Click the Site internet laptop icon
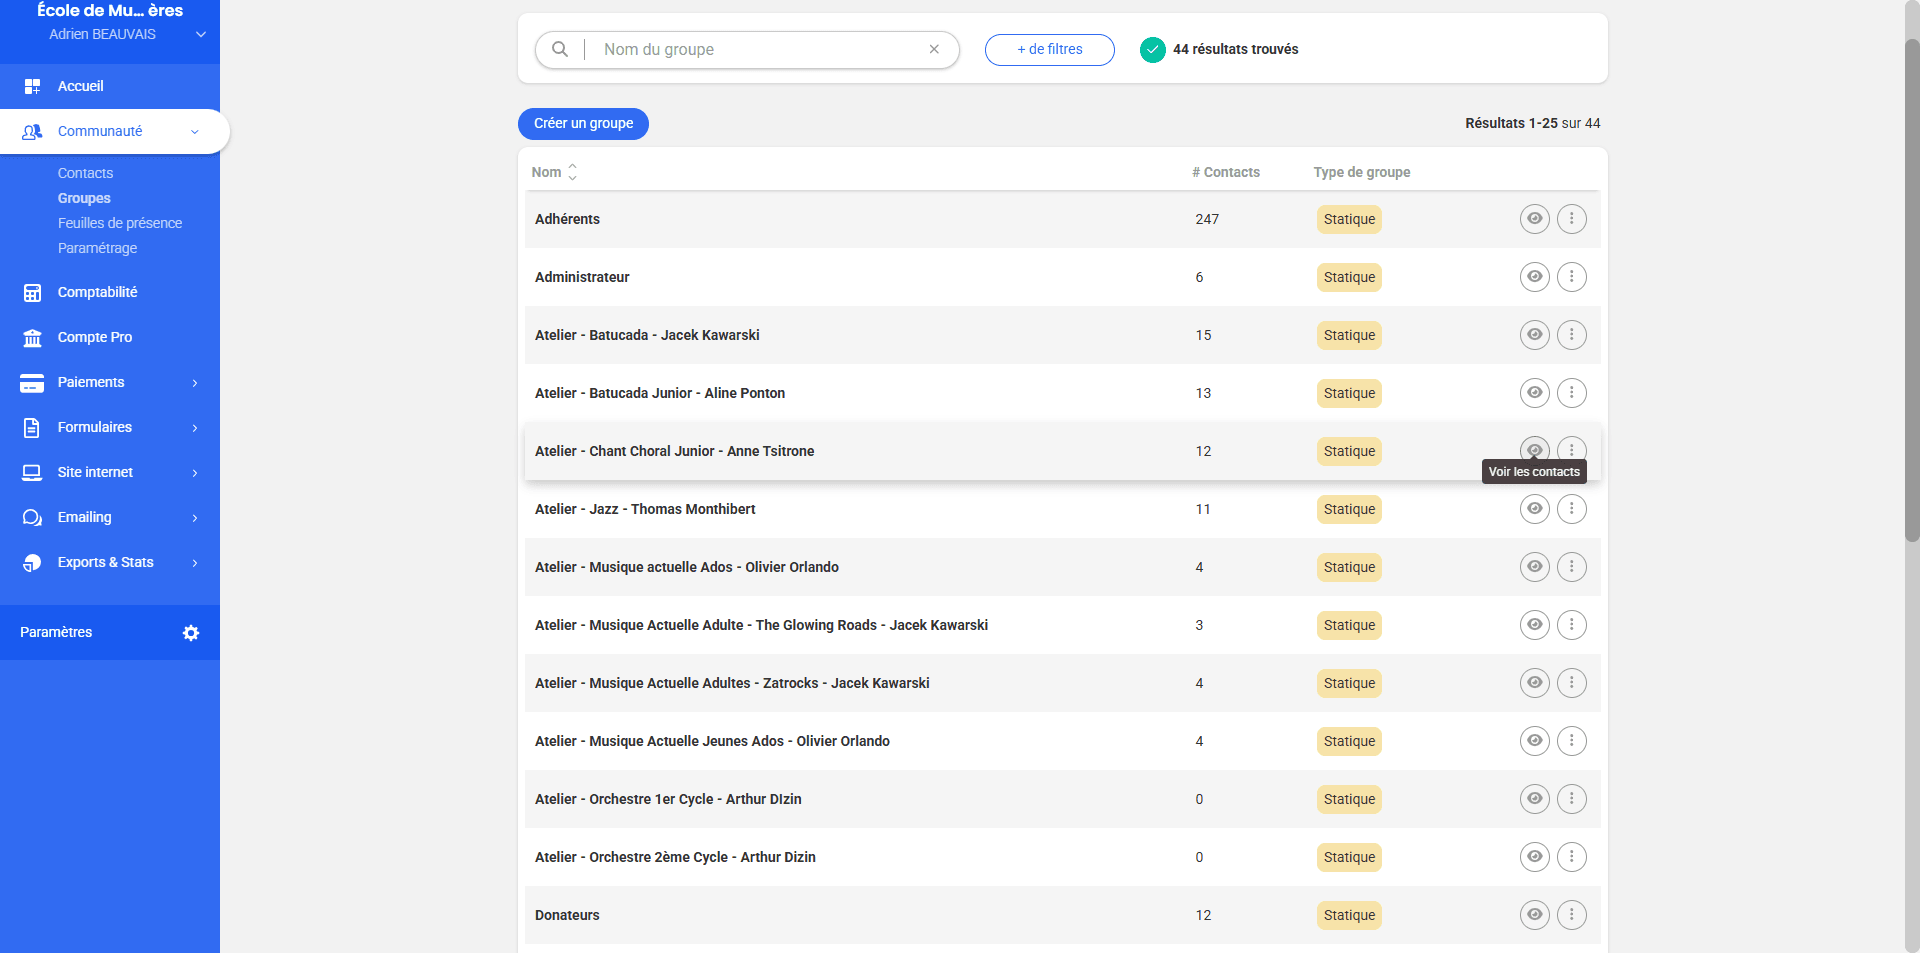Screen dimensions: 1920x953 coord(32,473)
